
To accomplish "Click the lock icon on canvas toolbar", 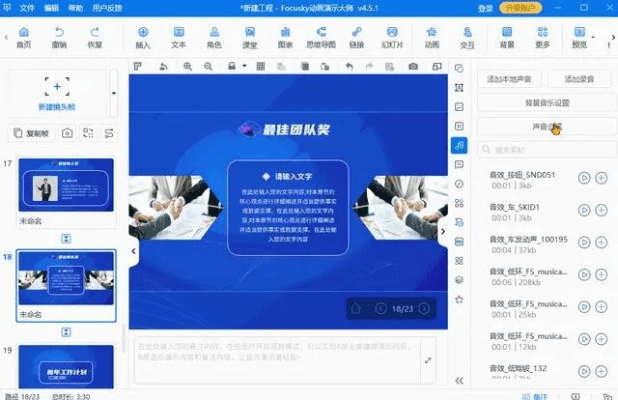I will click(x=232, y=66).
